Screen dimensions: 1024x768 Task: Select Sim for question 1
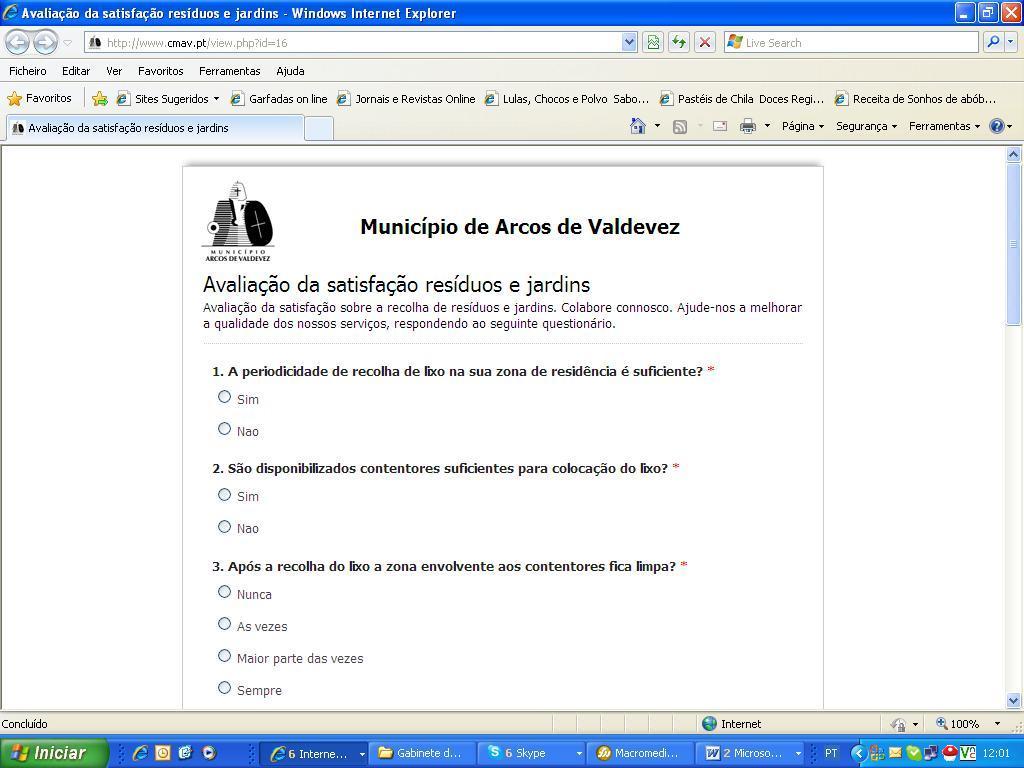point(224,397)
